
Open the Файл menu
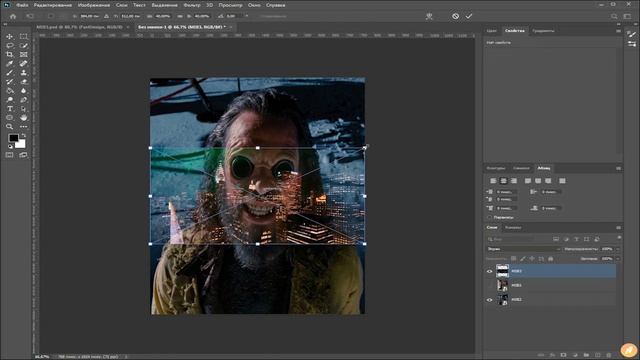(22, 5)
